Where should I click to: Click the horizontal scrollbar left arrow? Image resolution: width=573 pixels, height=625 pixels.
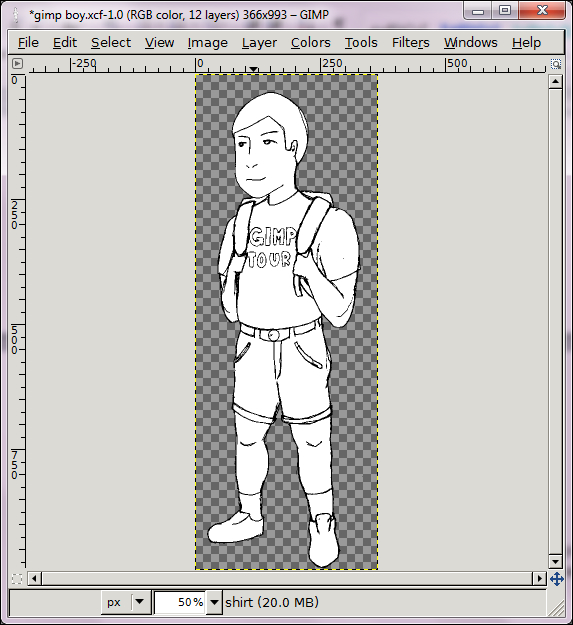(x=34, y=578)
